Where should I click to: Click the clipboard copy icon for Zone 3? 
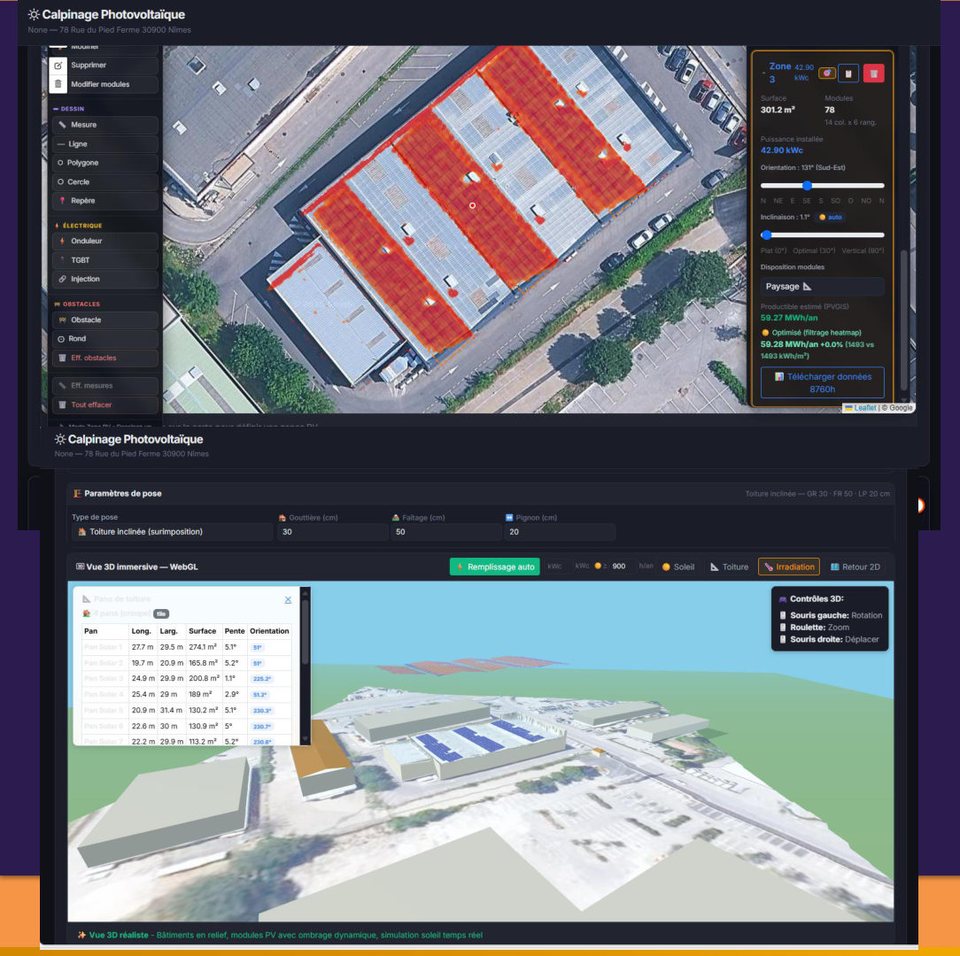click(848, 72)
